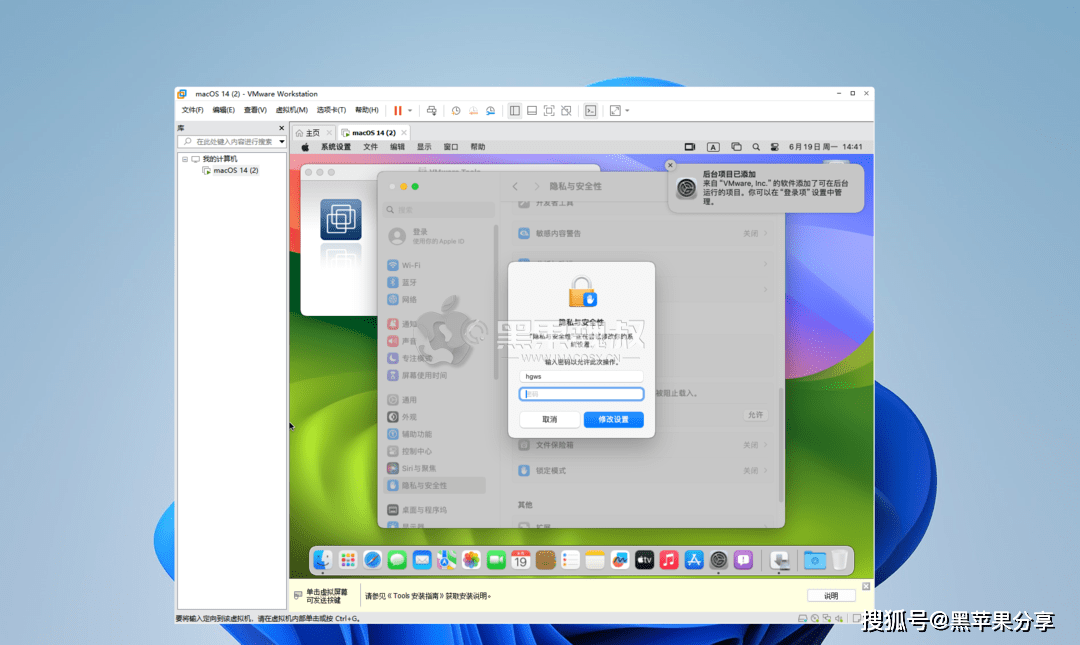Select Wi-Fi in System Settings sidebar
The image size is (1080, 645).
pyautogui.click(x=434, y=265)
